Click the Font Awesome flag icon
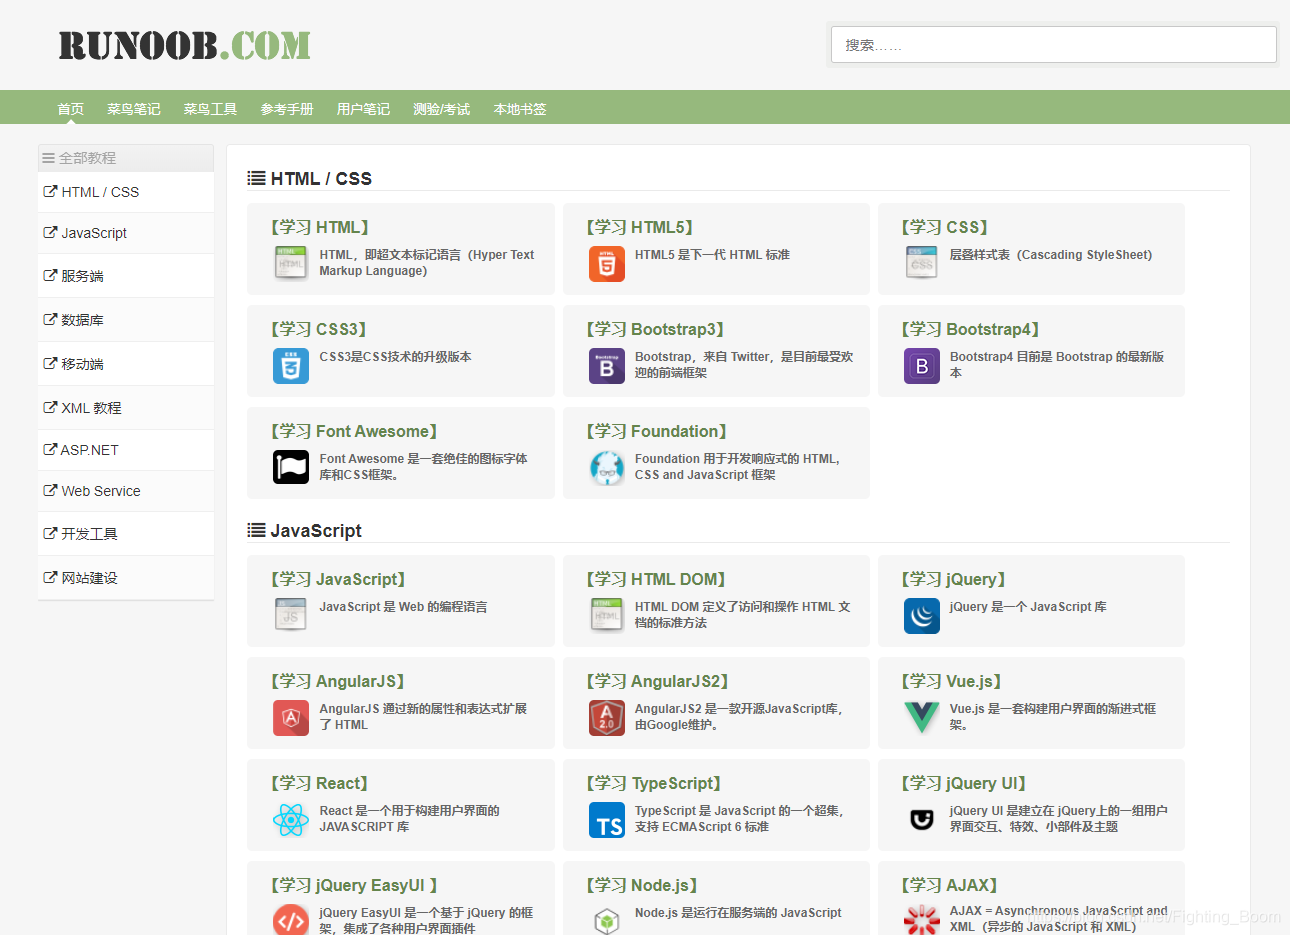Viewport: 1290px width, 935px height. (x=290, y=467)
